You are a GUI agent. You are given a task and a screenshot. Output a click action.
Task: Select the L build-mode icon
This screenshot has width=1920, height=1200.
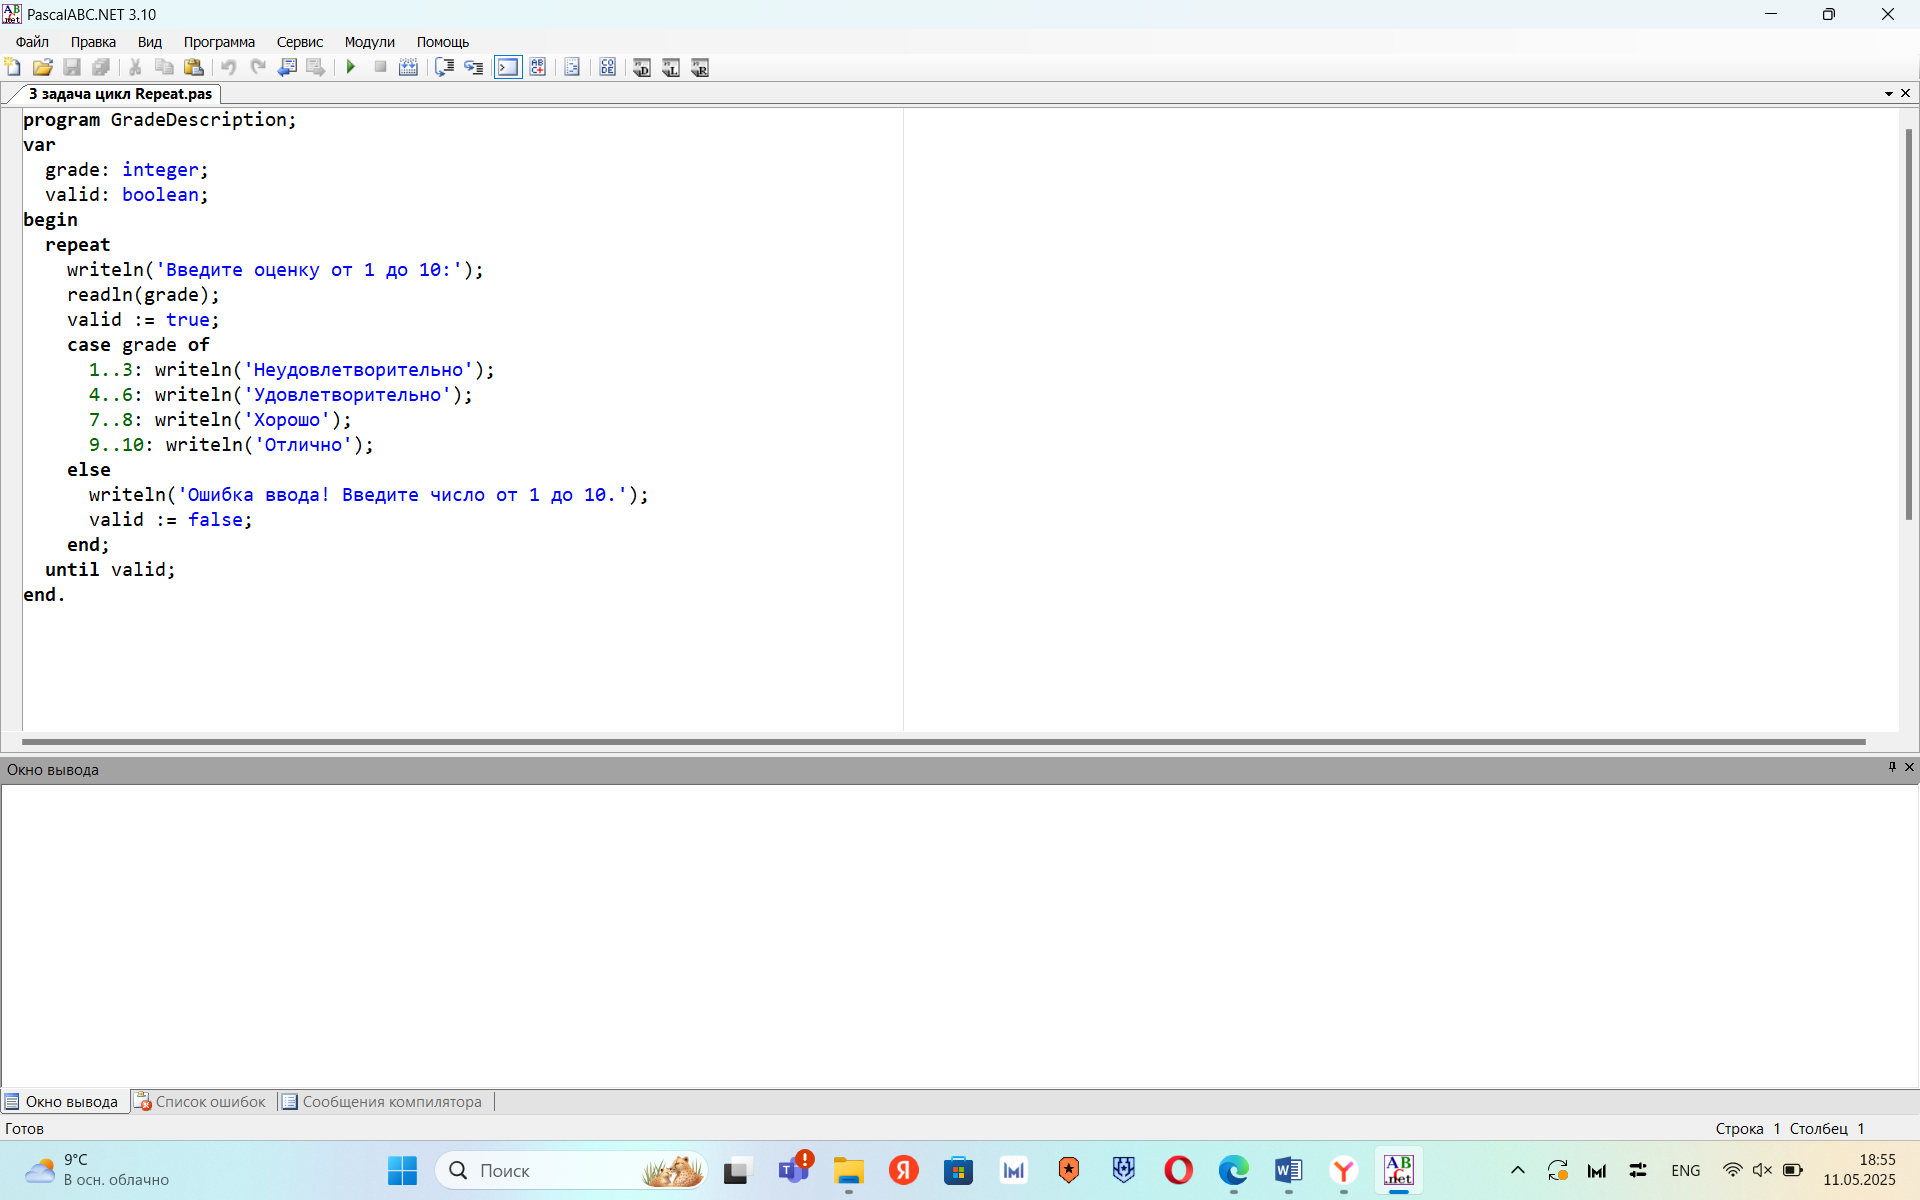tap(671, 67)
